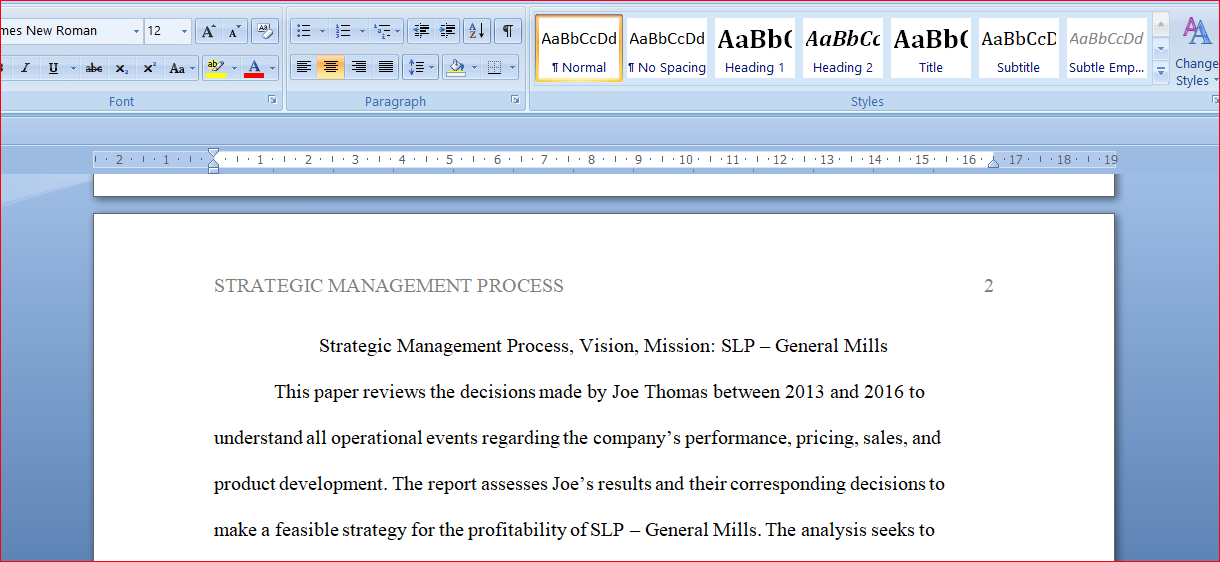Open Font dialog launcher
This screenshot has height=562, width=1220.
click(272, 100)
